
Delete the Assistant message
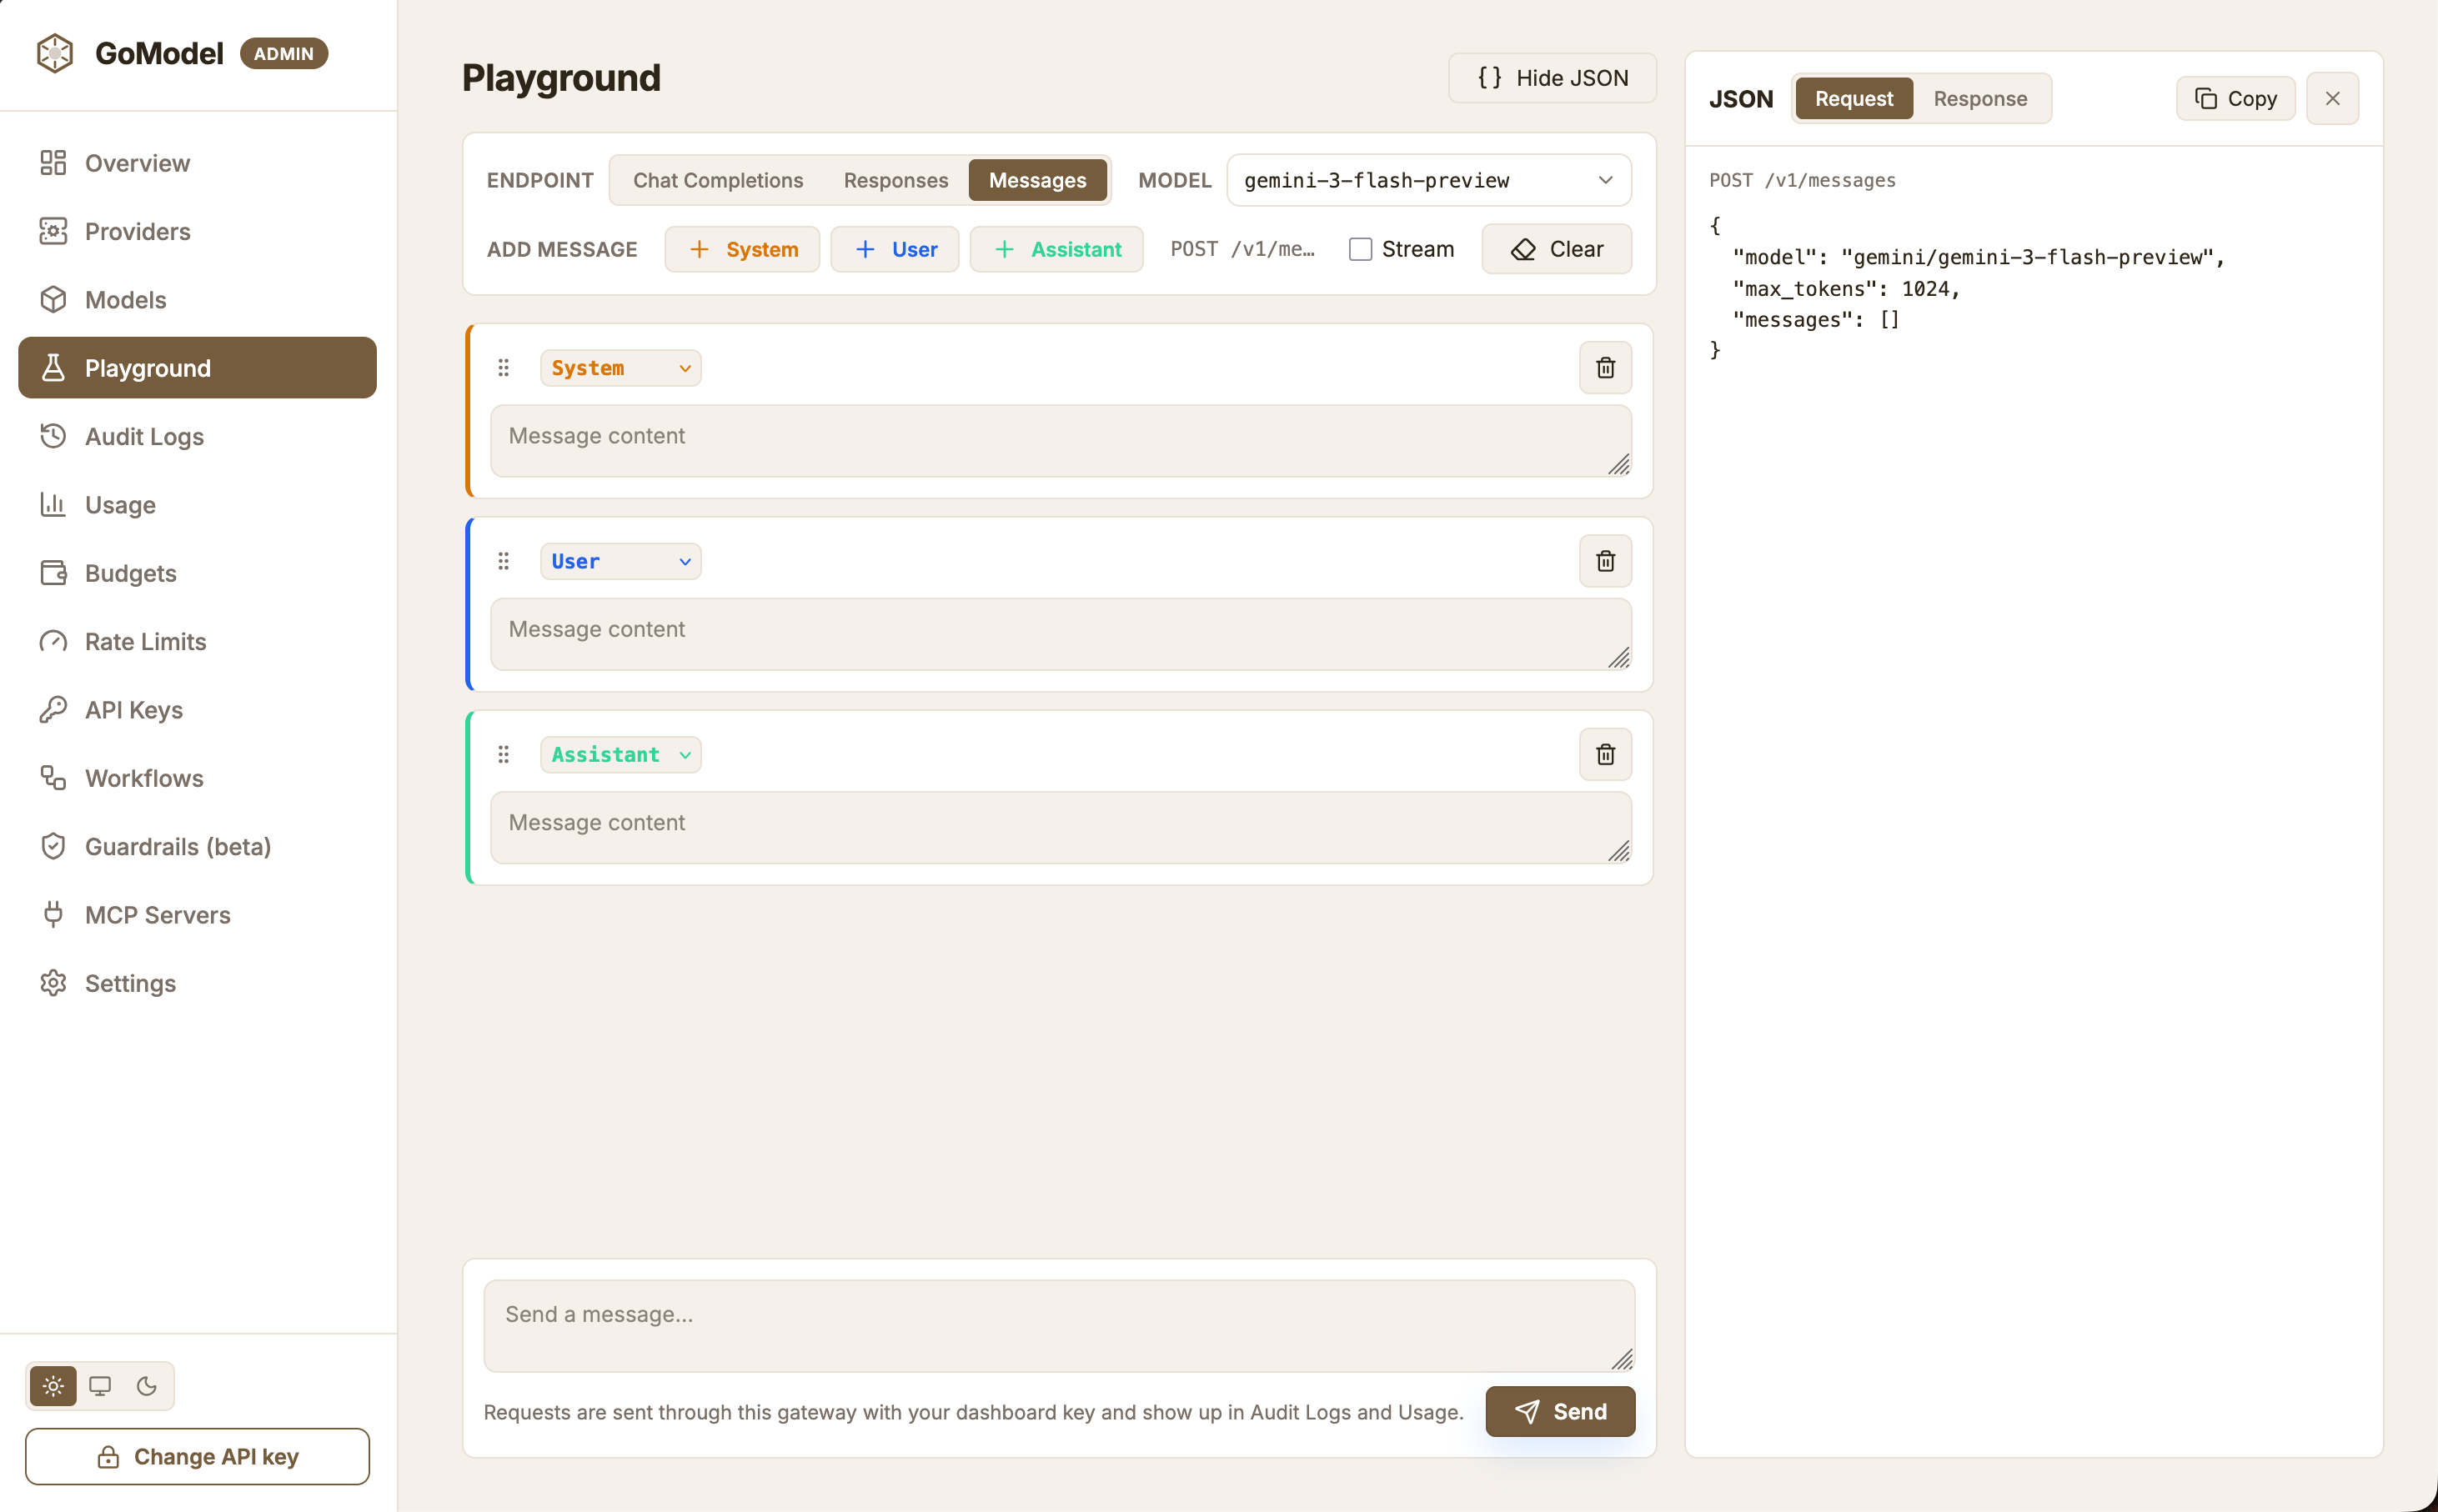pos(1605,754)
